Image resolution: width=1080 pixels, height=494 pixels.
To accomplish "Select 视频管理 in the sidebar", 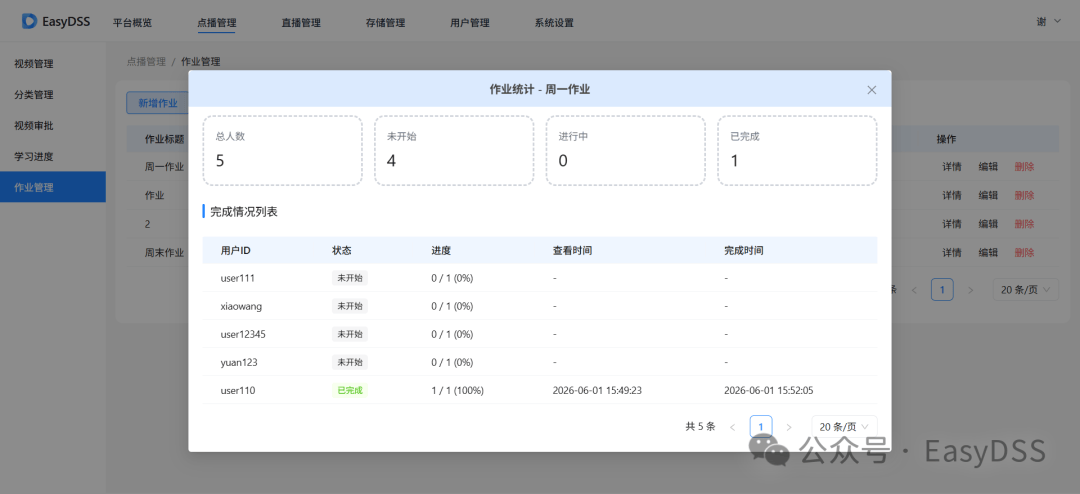I will click(x=53, y=64).
